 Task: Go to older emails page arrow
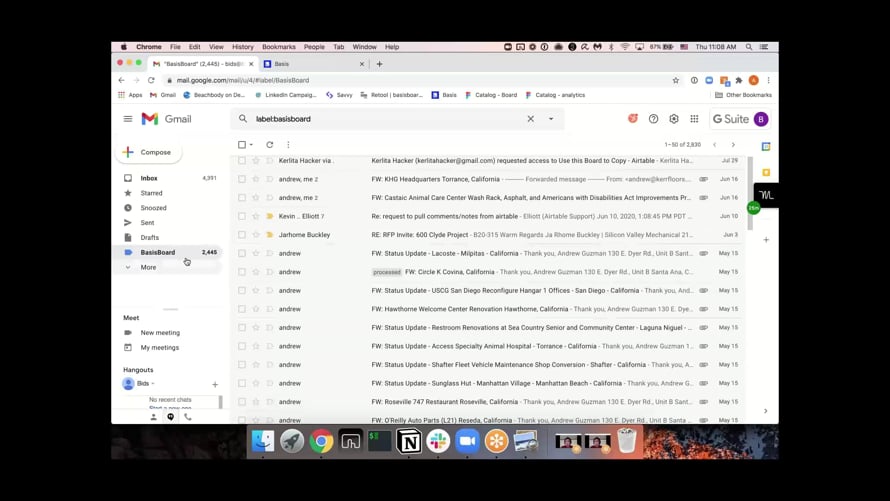point(733,145)
